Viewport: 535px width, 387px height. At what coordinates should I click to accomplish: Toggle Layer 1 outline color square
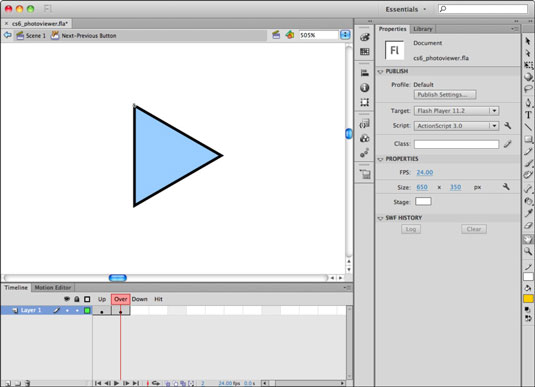pos(87,310)
